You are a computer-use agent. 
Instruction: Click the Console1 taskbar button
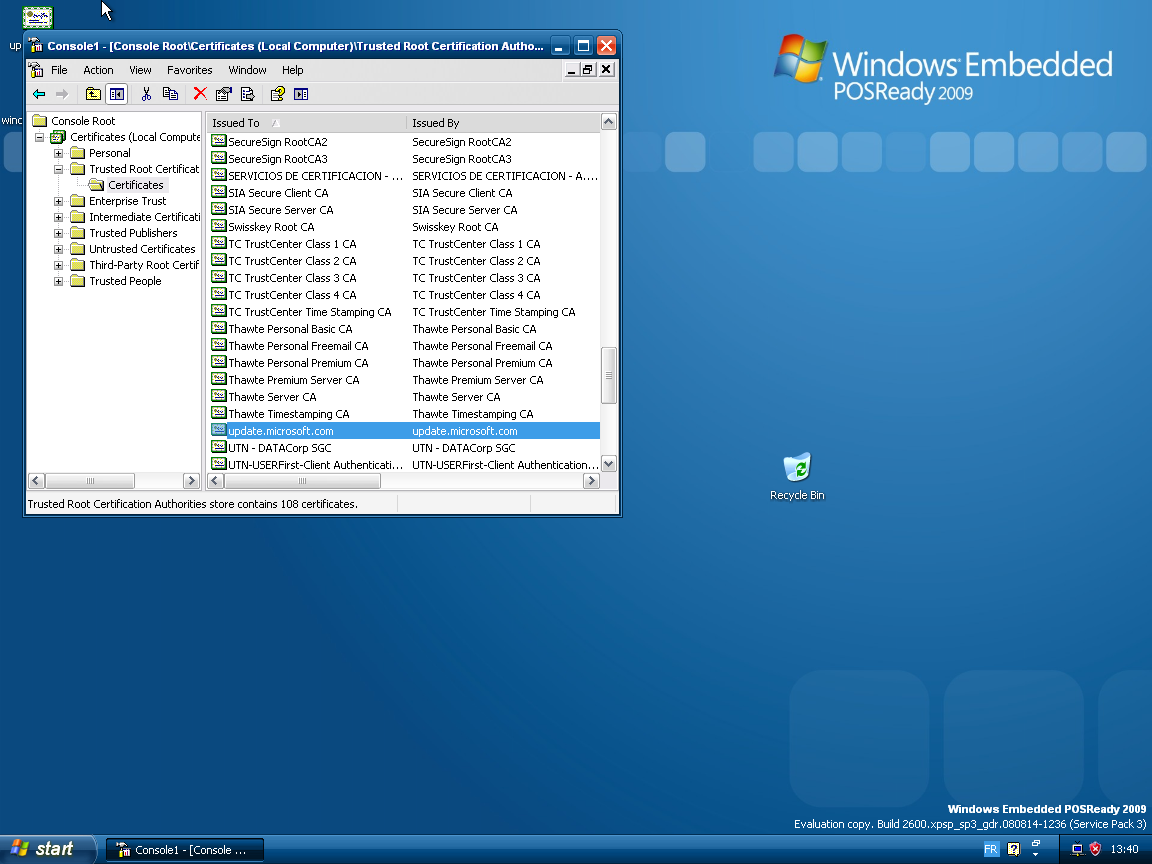pyautogui.click(x=184, y=850)
